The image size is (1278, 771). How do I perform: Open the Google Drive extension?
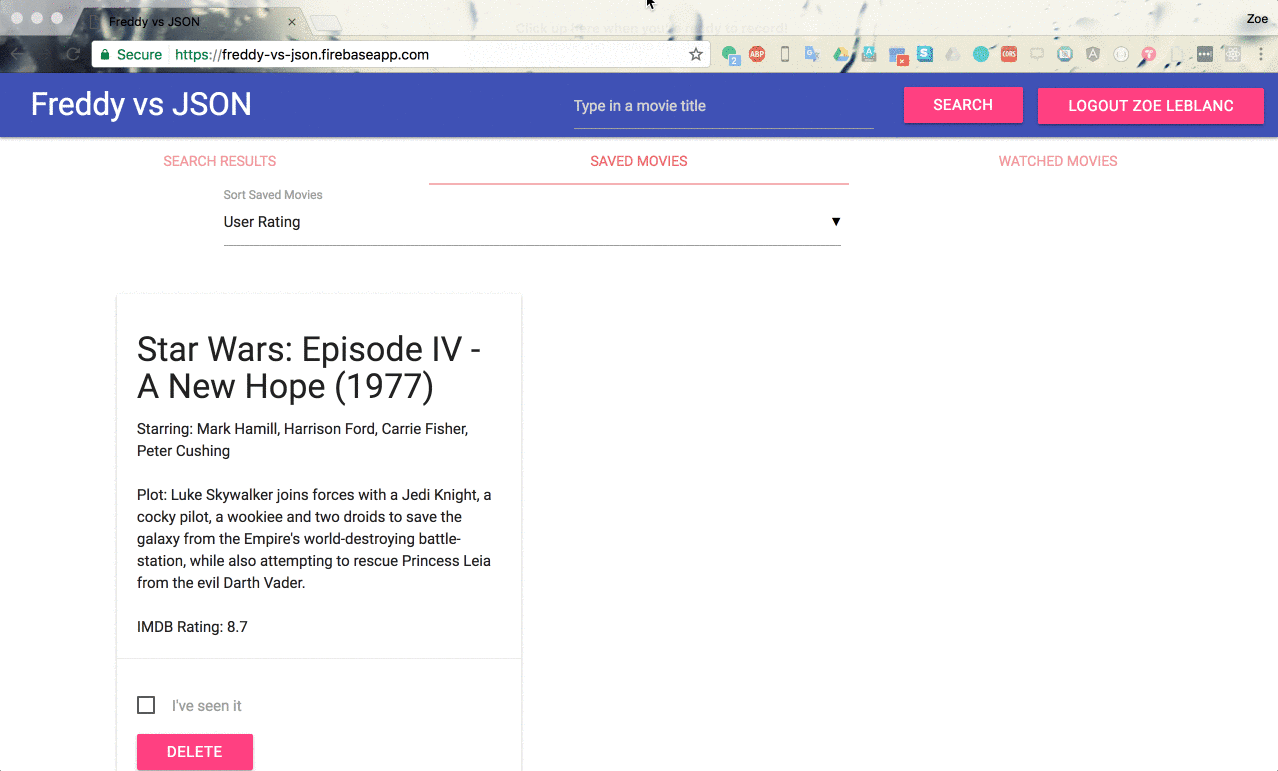[x=841, y=55]
